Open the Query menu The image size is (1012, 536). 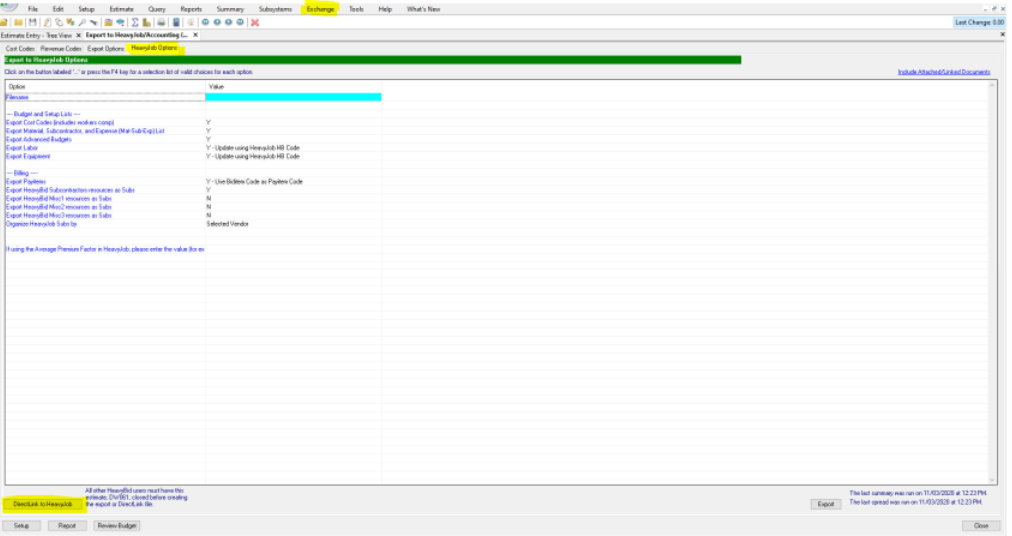[x=157, y=9]
